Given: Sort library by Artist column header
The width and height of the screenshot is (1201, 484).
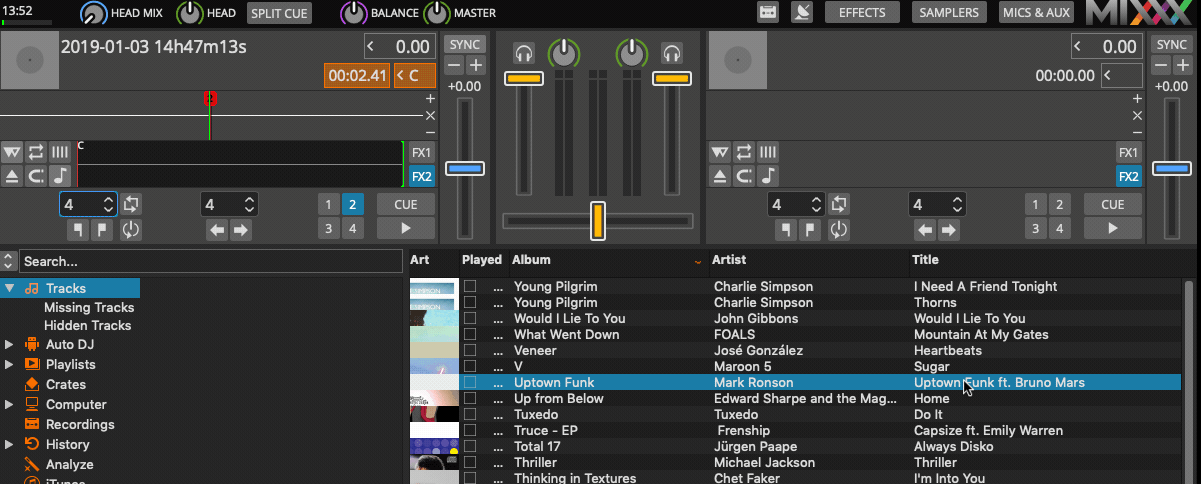Looking at the screenshot, I should 808,260.
